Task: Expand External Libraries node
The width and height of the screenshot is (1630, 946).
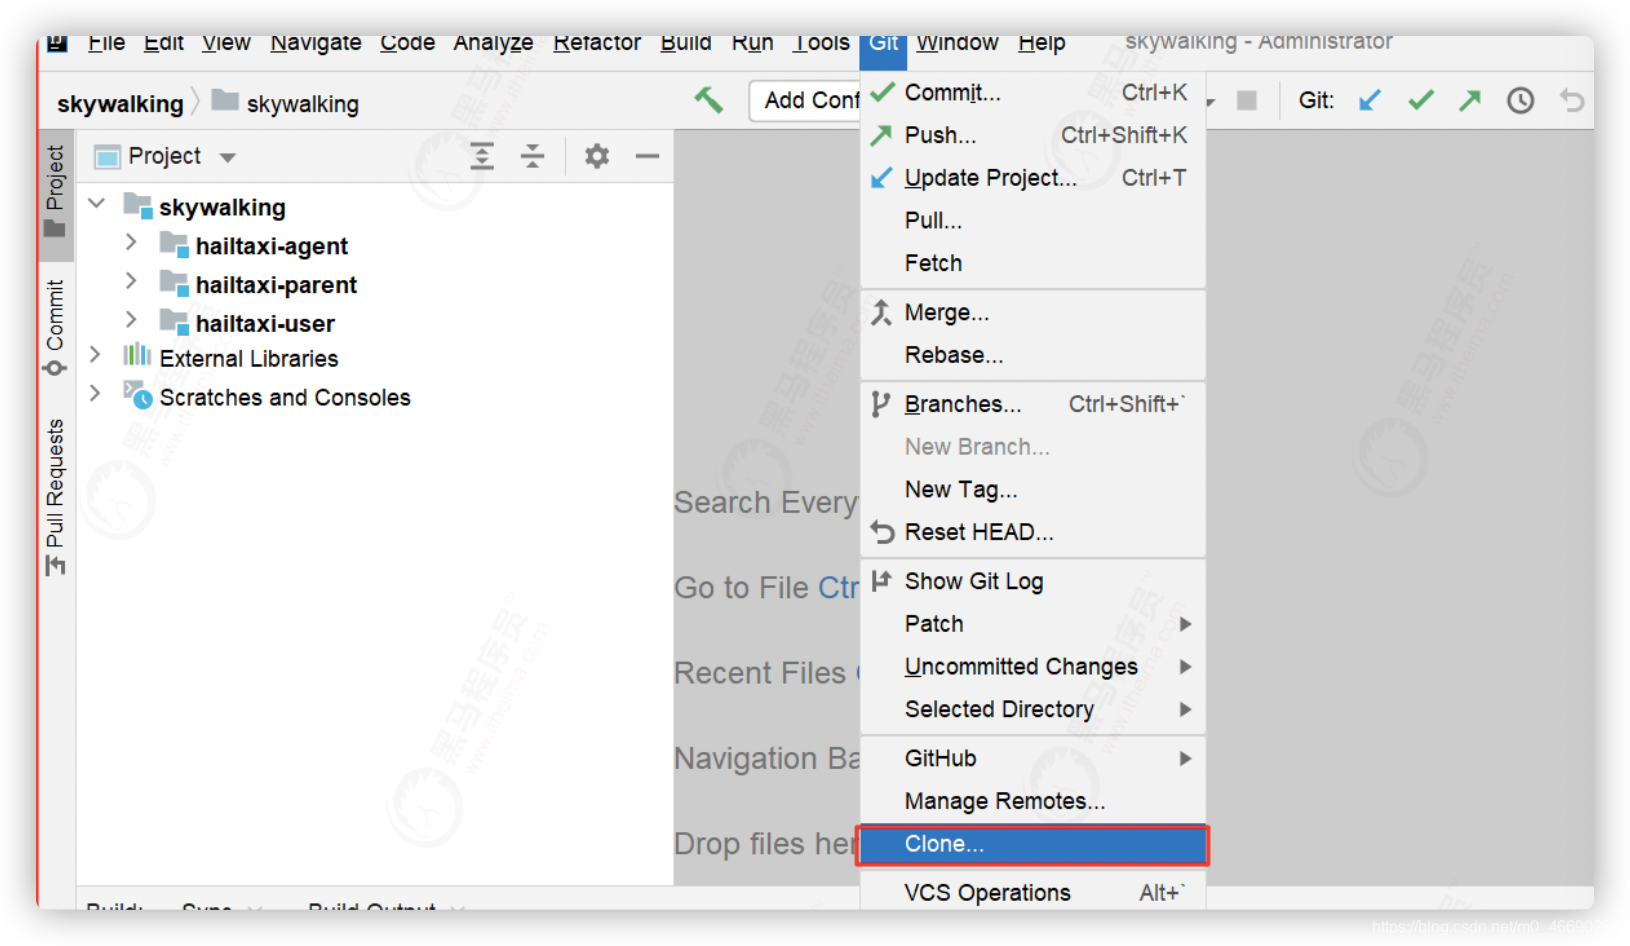Action: (x=95, y=355)
